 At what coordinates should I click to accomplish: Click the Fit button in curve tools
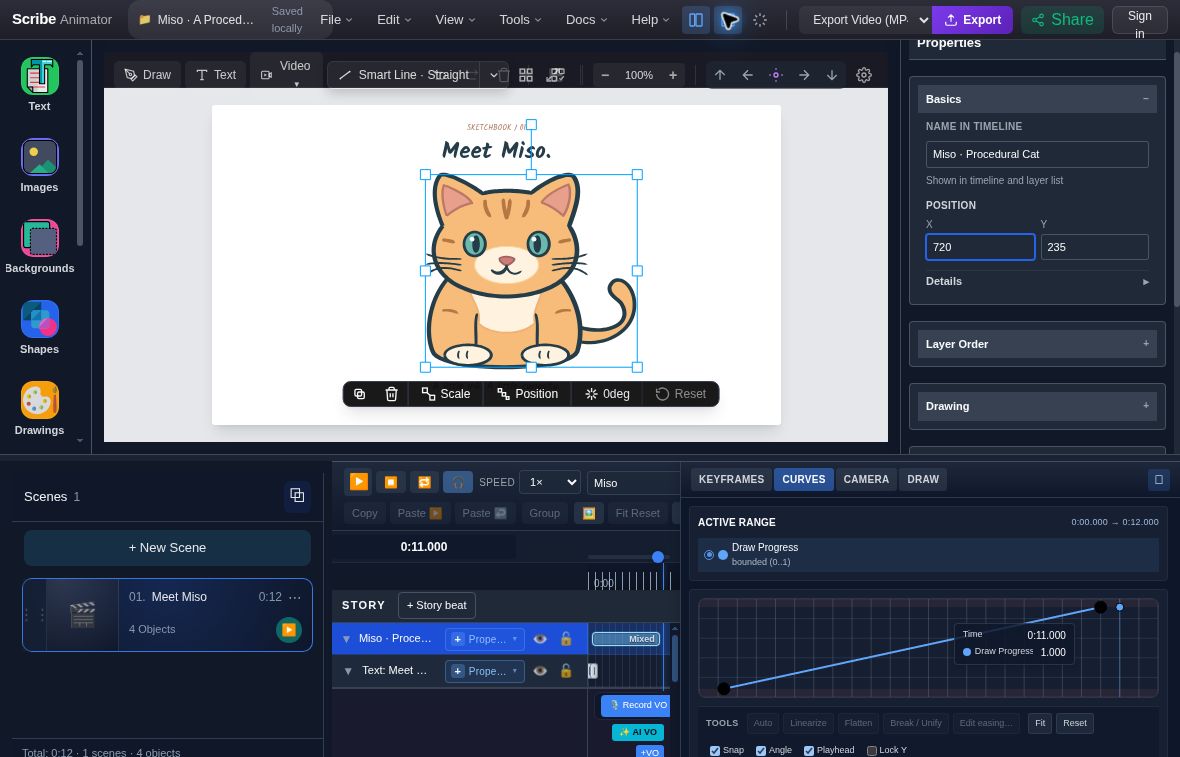[x=1039, y=723]
